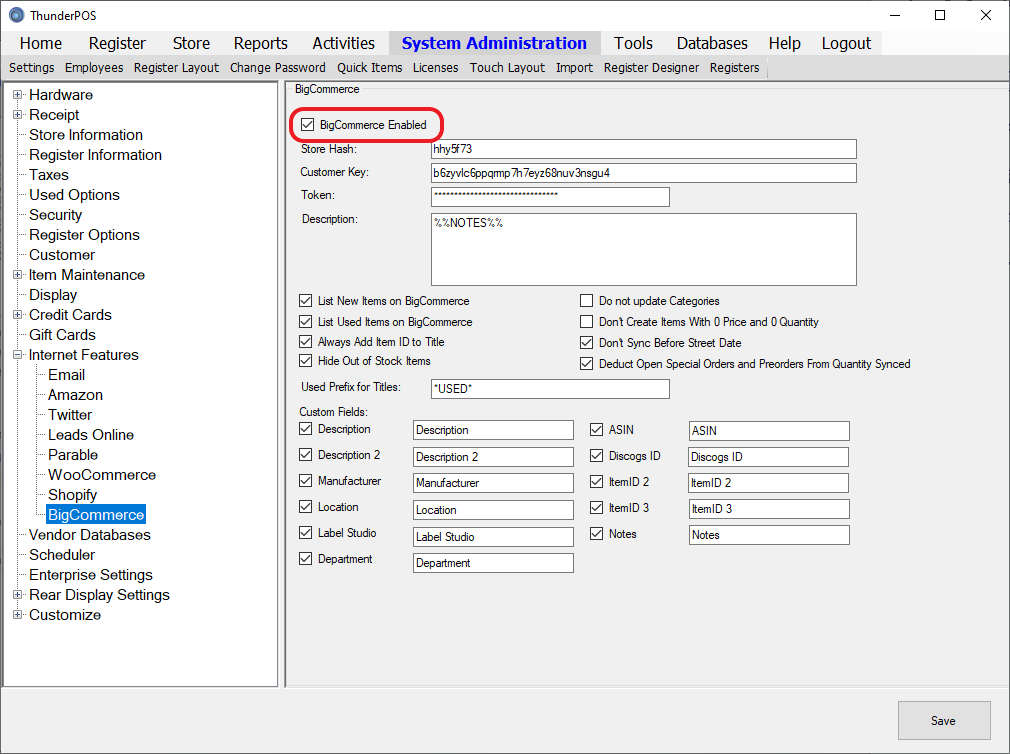Expand the Receipt tree node
Viewport: 1010px width, 754px height.
18,115
